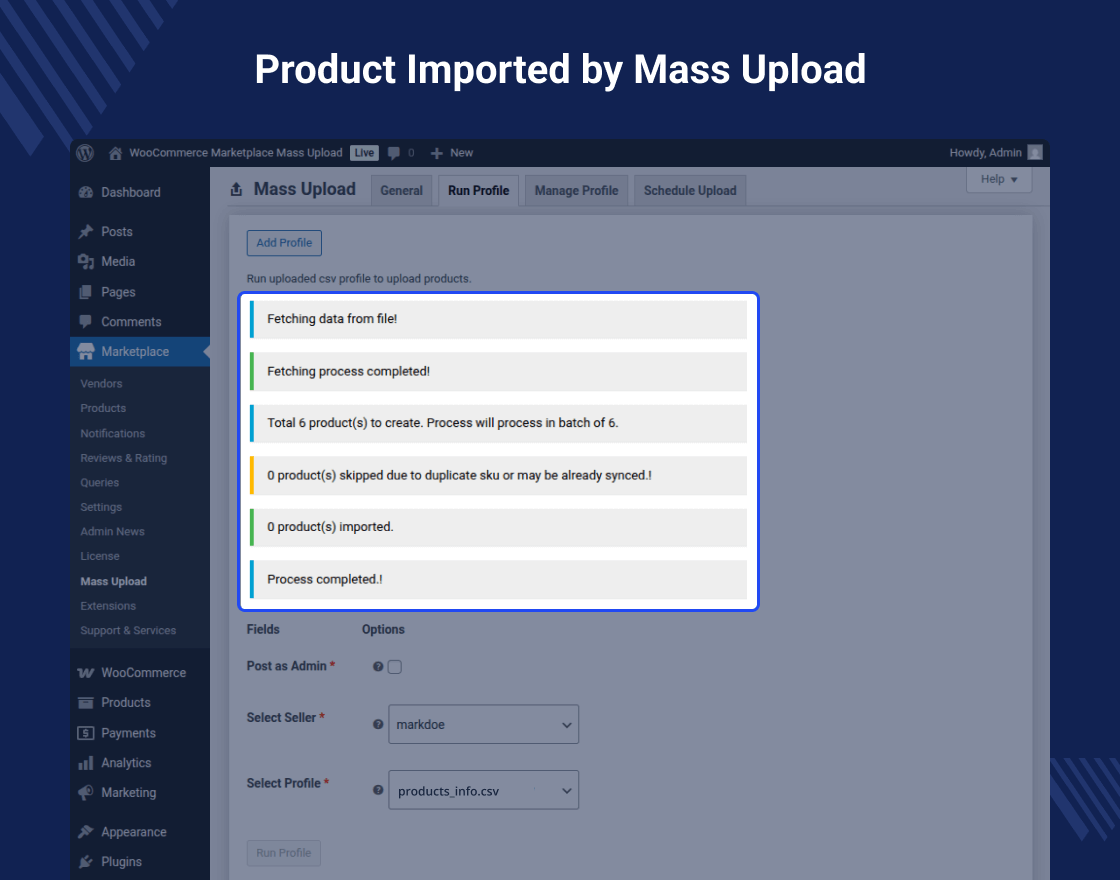The image size is (1120, 880).
Task: Open the Select Seller dropdown
Action: 483,725
